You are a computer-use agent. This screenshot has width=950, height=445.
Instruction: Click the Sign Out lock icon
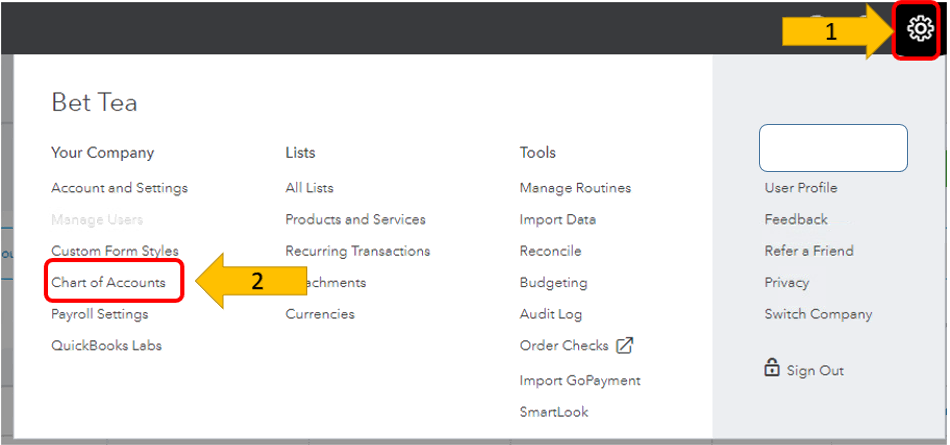(x=772, y=369)
